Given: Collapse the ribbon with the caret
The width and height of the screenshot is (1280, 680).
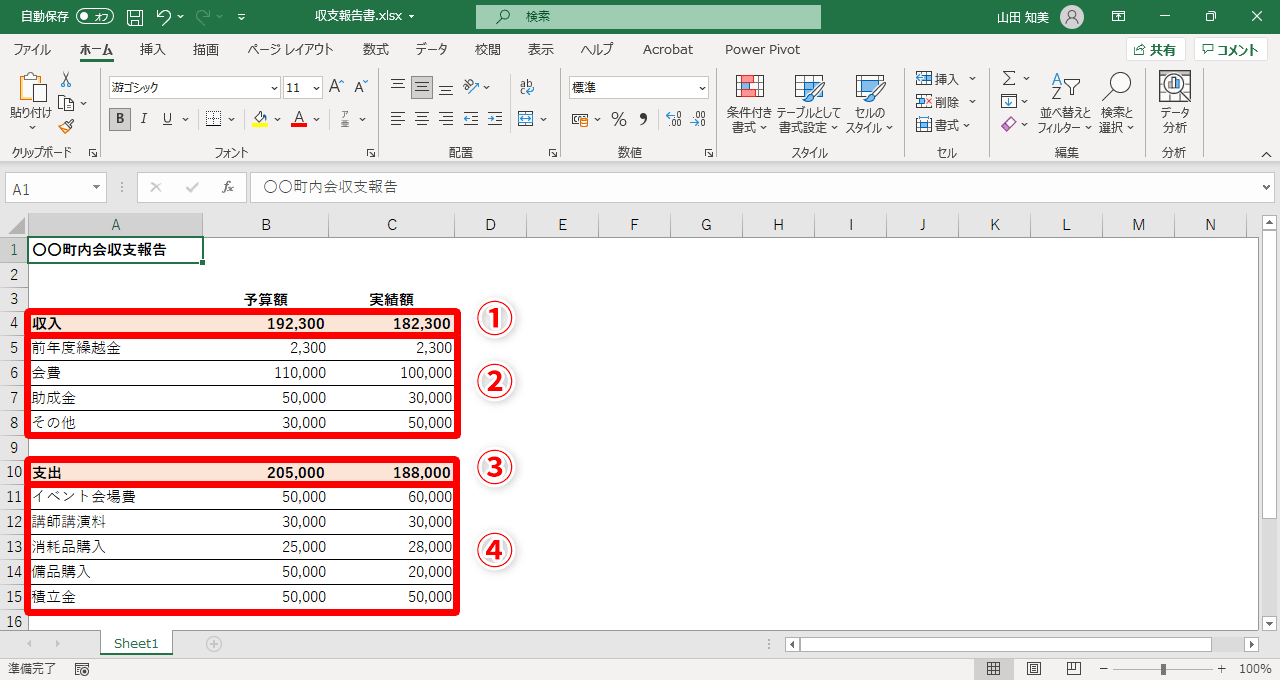Looking at the screenshot, I should click(1266, 154).
